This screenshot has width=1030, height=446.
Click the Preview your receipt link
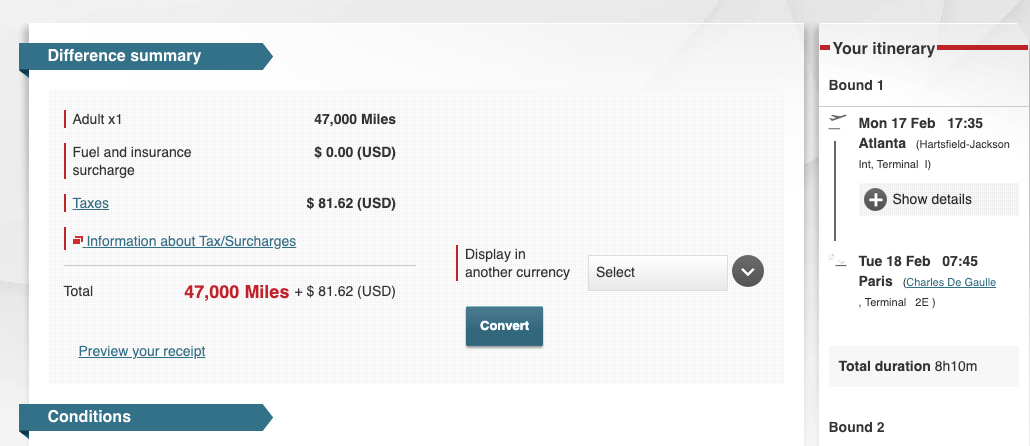point(142,351)
